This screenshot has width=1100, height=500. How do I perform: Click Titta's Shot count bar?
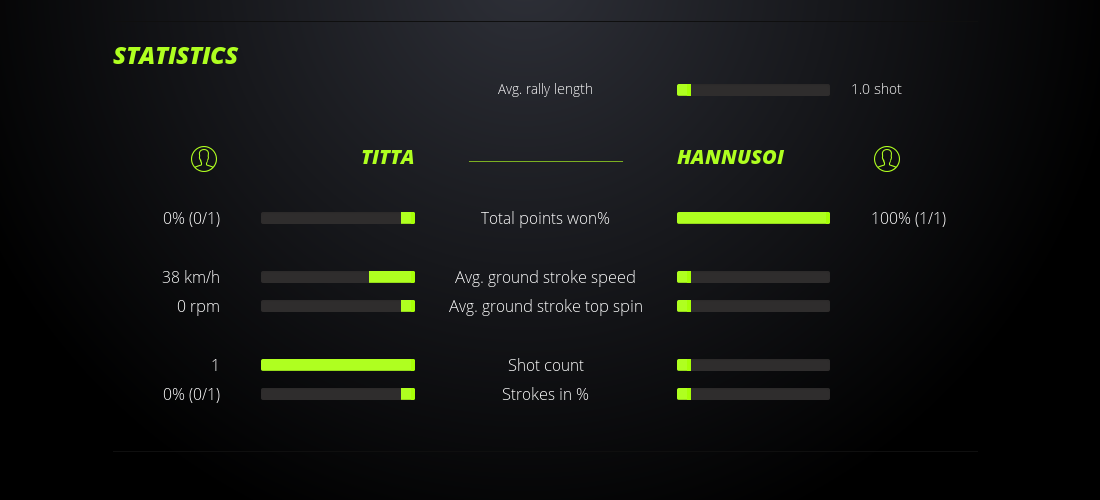pyautogui.click(x=338, y=365)
